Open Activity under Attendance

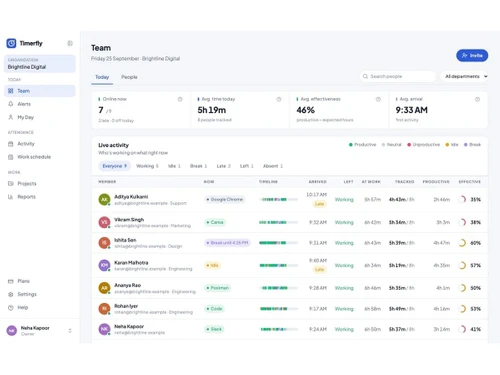point(40,144)
